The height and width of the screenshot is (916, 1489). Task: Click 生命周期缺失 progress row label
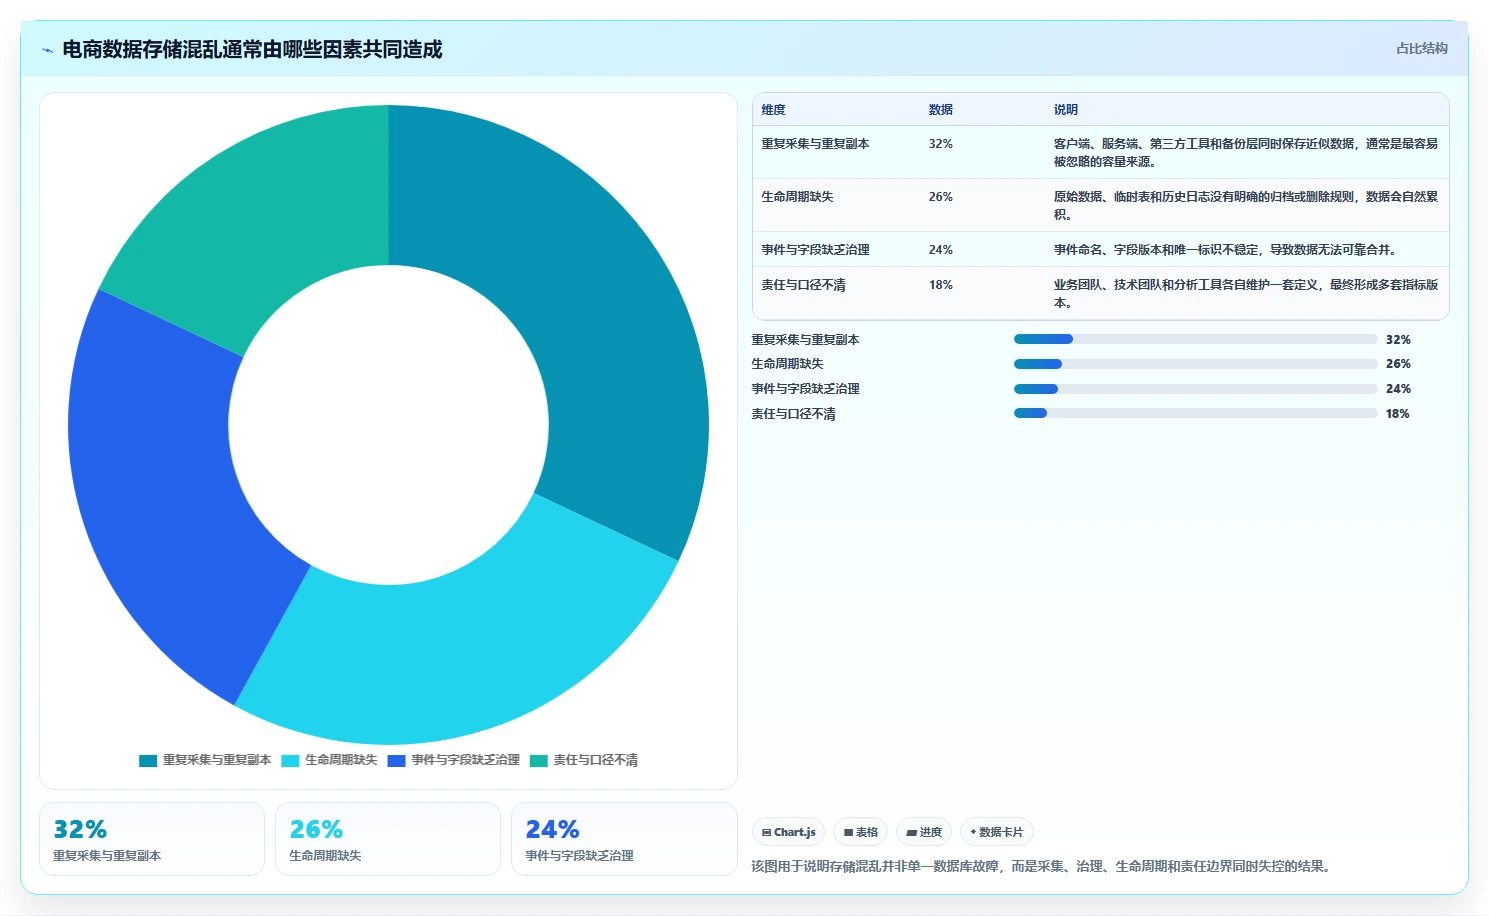[787, 364]
